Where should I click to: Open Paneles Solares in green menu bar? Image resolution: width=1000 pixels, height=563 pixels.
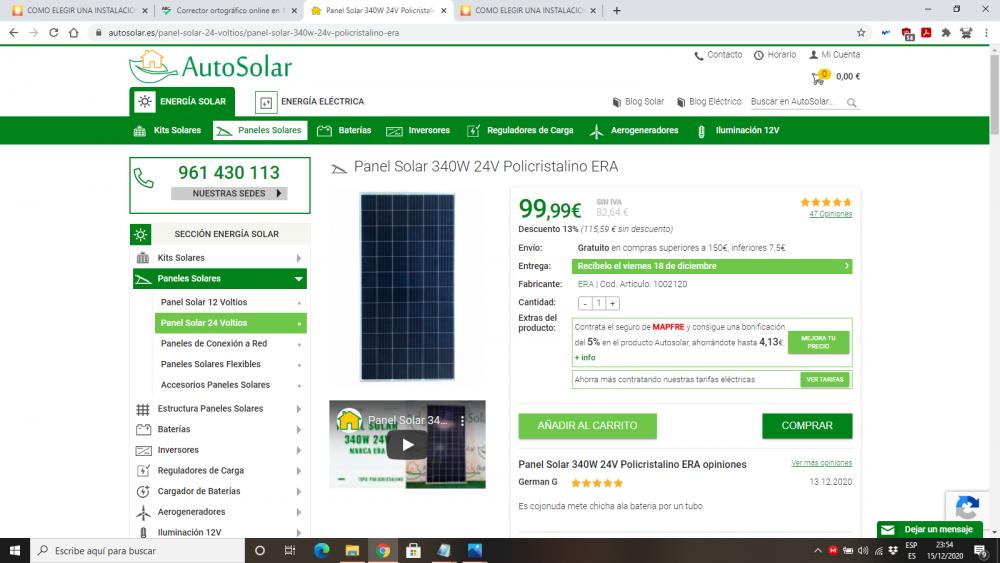pyautogui.click(x=260, y=130)
